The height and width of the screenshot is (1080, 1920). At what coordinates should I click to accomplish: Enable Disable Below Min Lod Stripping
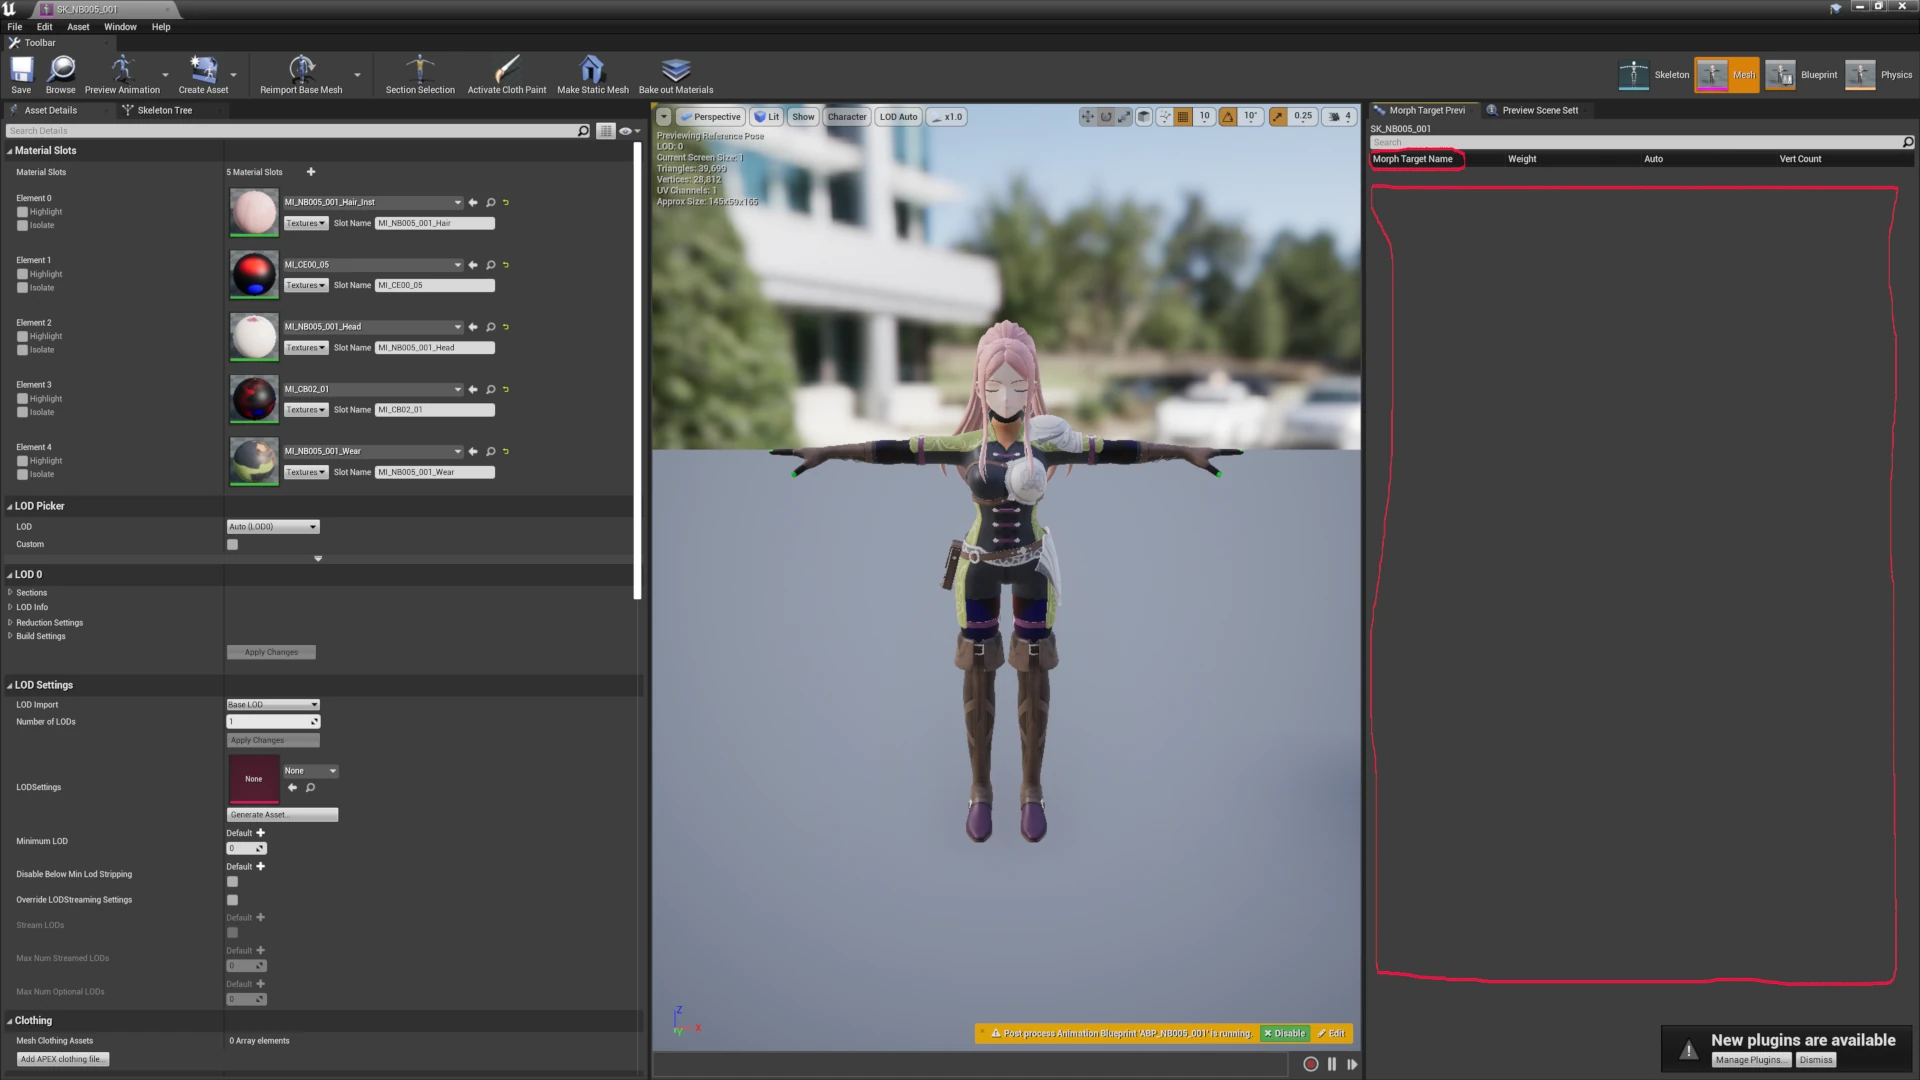pyautogui.click(x=233, y=882)
